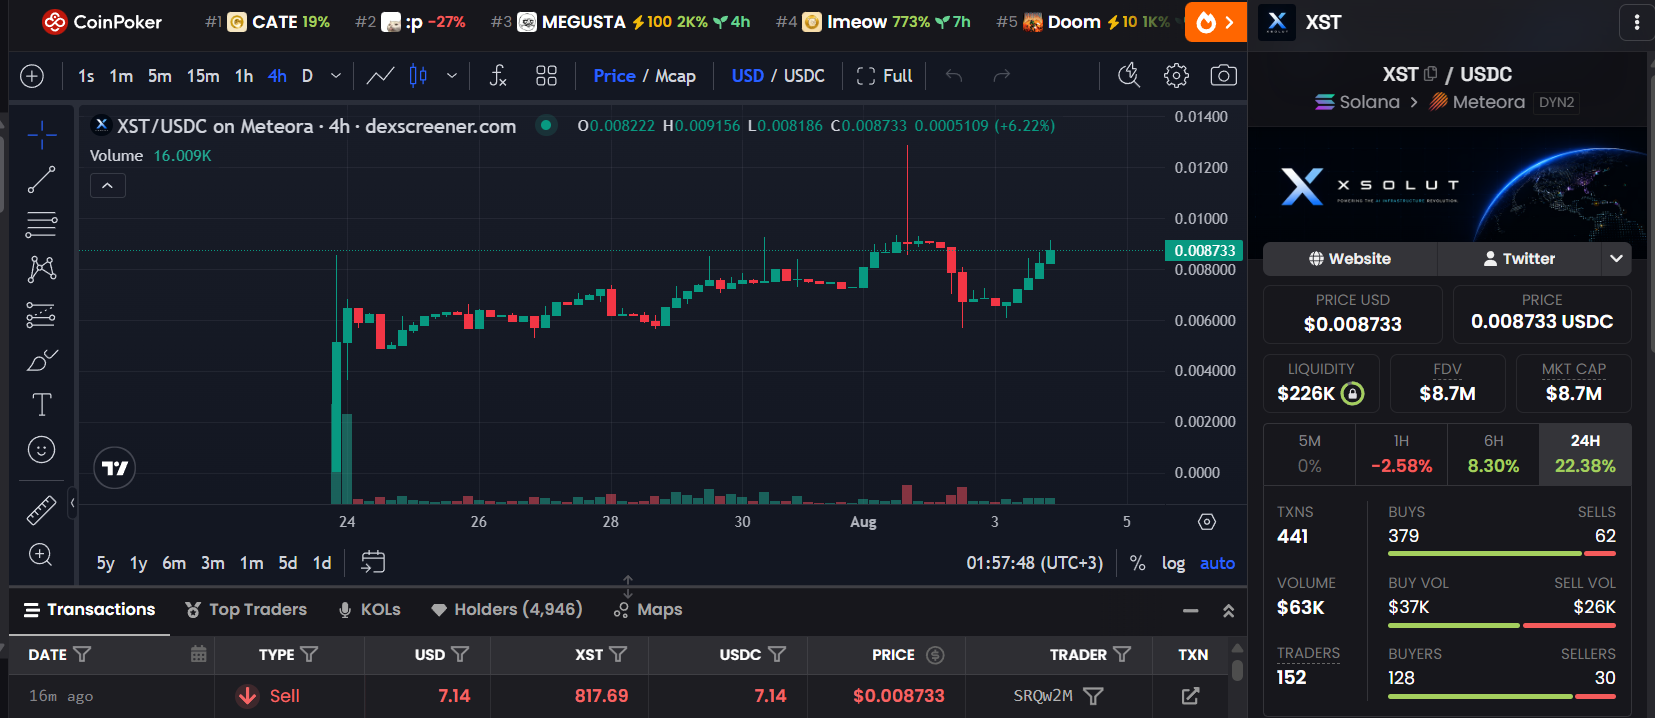The image size is (1655, 718).
Task: Open the emoji icons tool
Action: point(41,450)
